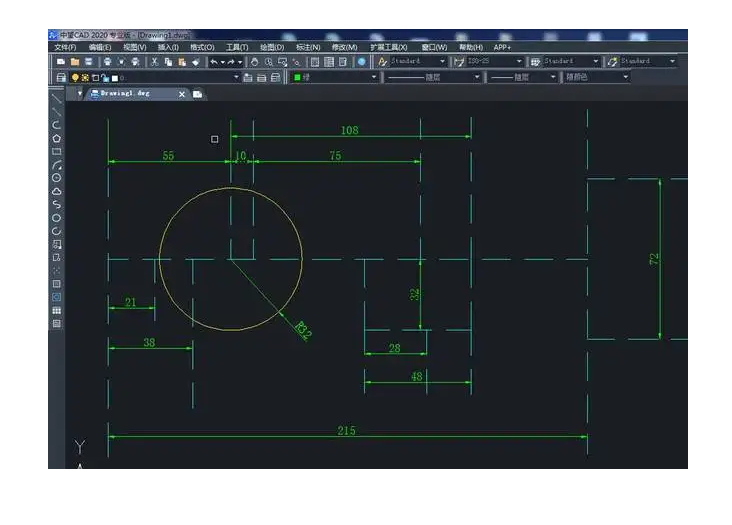
Task: Click the new drawing tab button
Action: coord(198,94)
